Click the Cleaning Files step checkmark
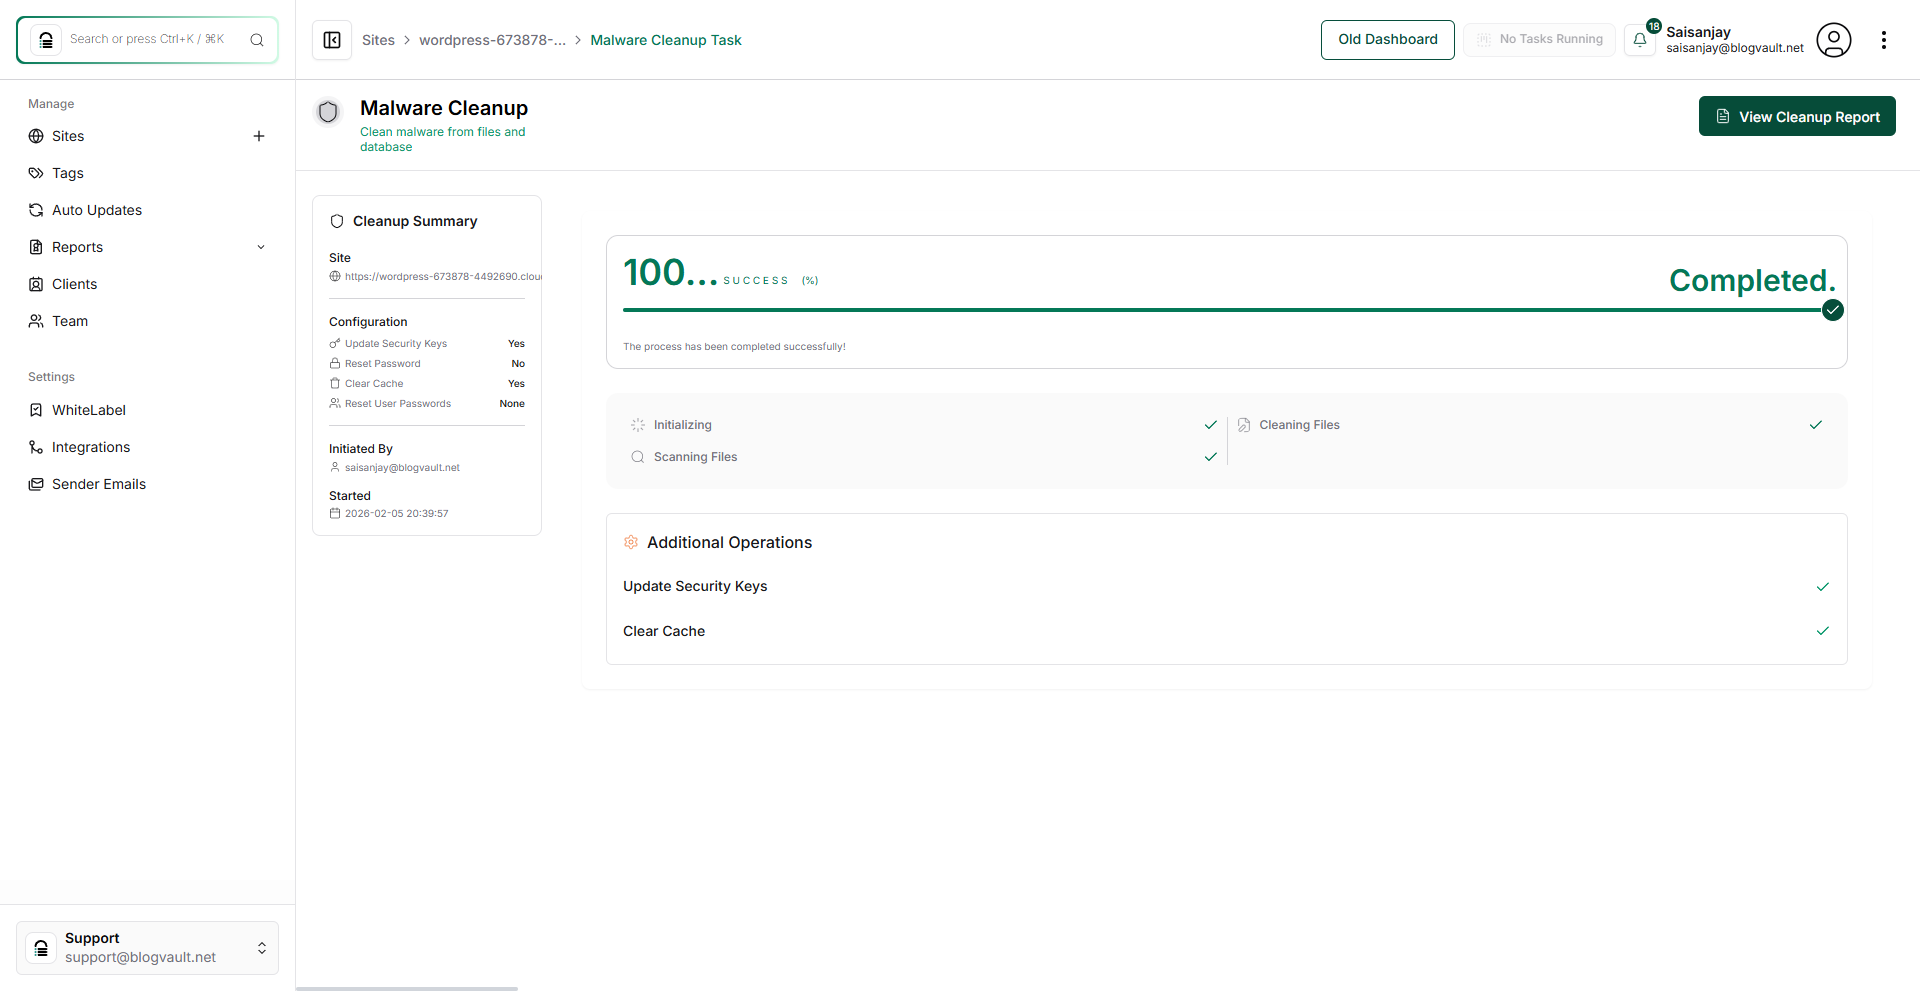This screenshot has width=1920, height=991. (1816, 425)
